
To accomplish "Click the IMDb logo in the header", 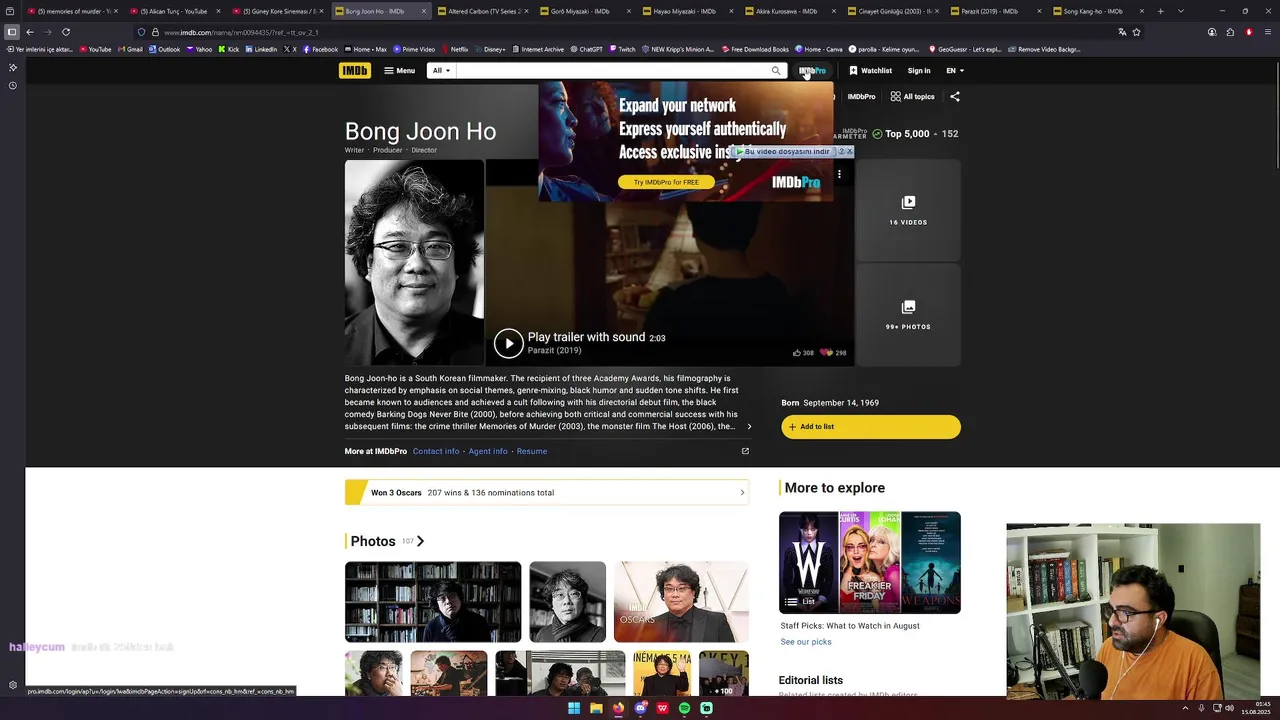I will pyautogui.click(x=354, y=70).
